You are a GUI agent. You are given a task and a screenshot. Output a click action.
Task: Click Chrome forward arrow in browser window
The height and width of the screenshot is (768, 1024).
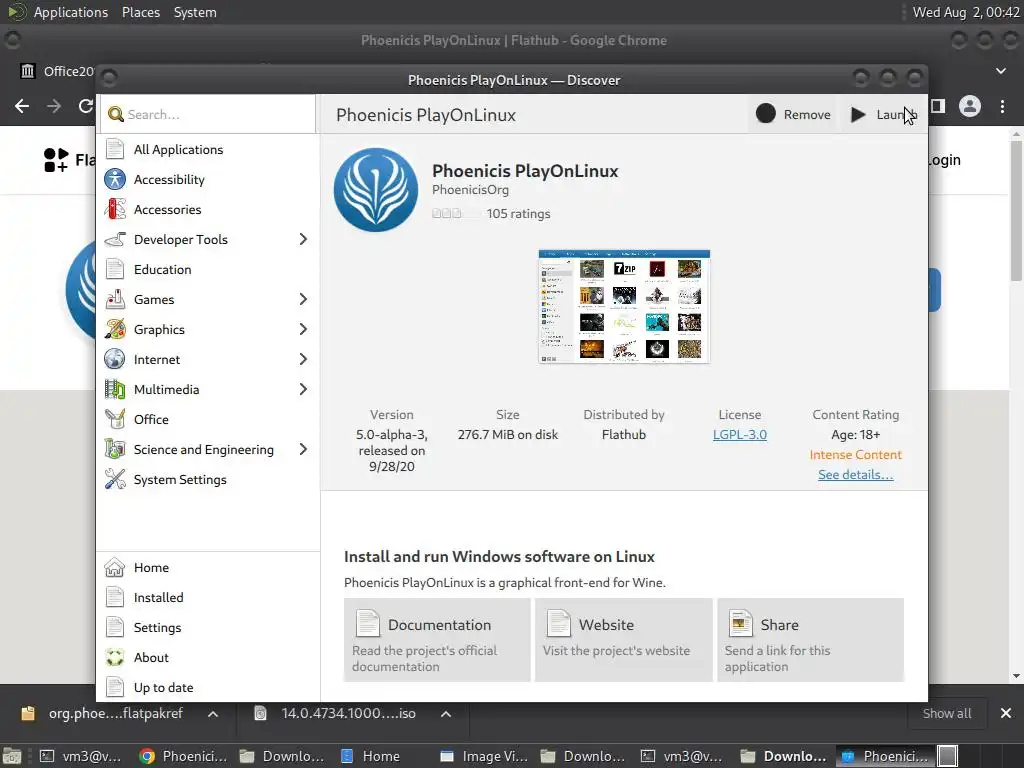[54, 106]
